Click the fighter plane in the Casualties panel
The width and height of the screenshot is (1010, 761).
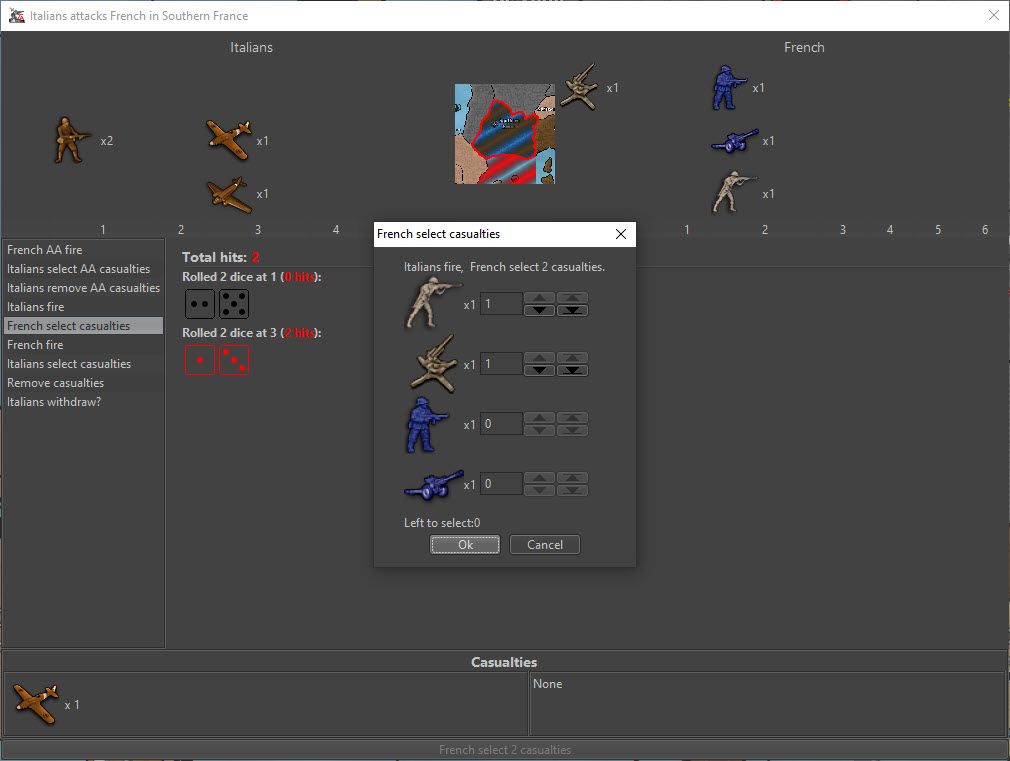(36, 704)
